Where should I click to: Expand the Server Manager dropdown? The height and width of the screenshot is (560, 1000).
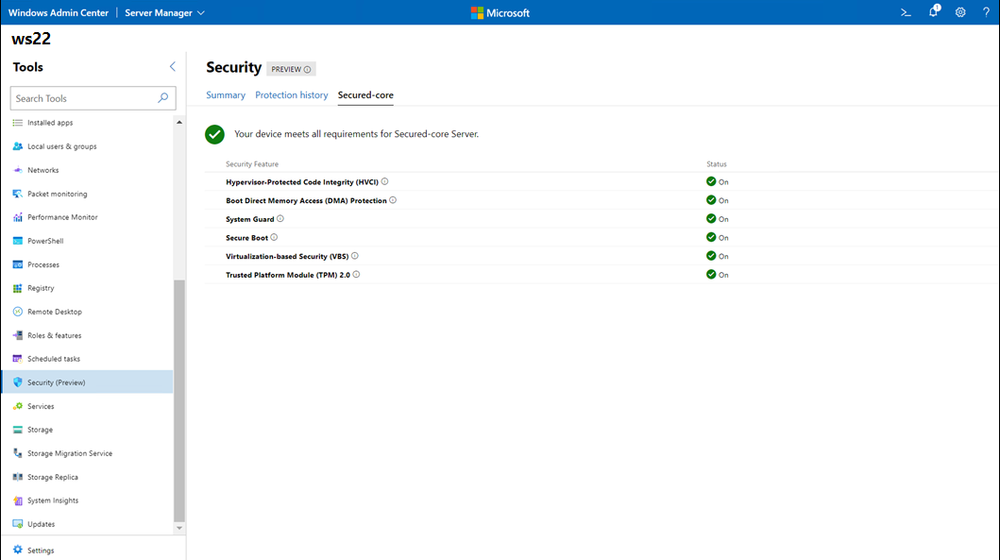(165, 13)
